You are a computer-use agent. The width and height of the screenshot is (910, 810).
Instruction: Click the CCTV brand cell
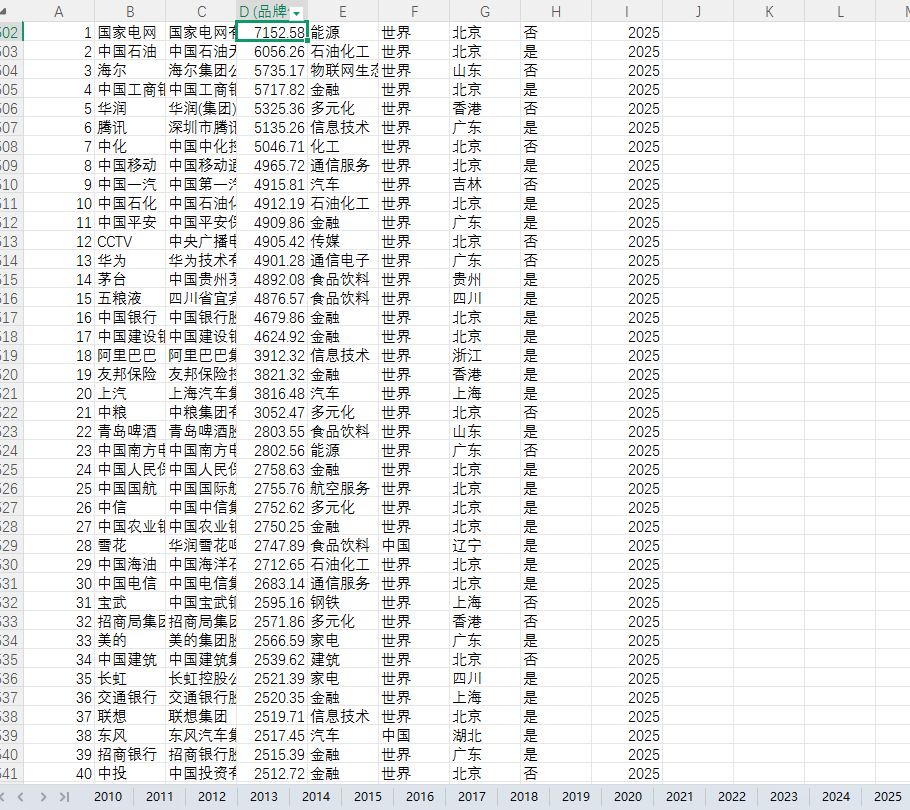coord(130,242)
